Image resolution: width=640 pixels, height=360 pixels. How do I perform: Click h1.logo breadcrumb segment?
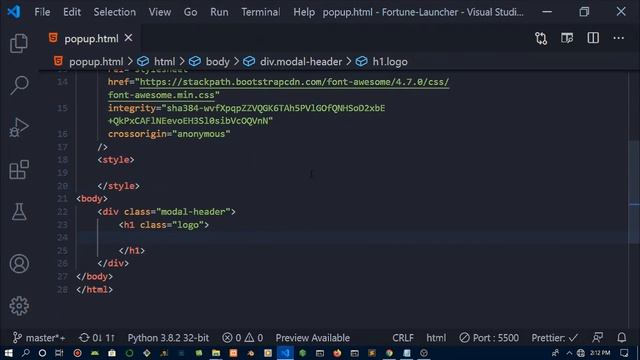point(390,62)
